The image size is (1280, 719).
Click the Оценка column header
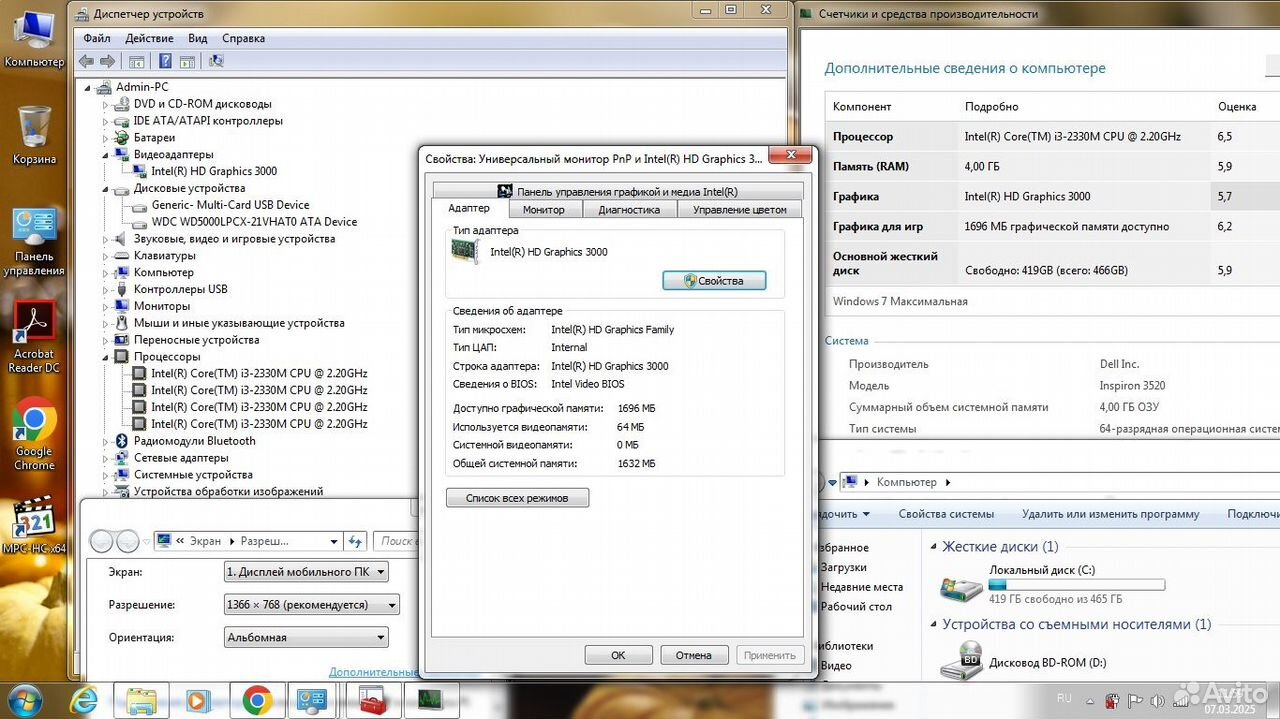[1237, 106]
